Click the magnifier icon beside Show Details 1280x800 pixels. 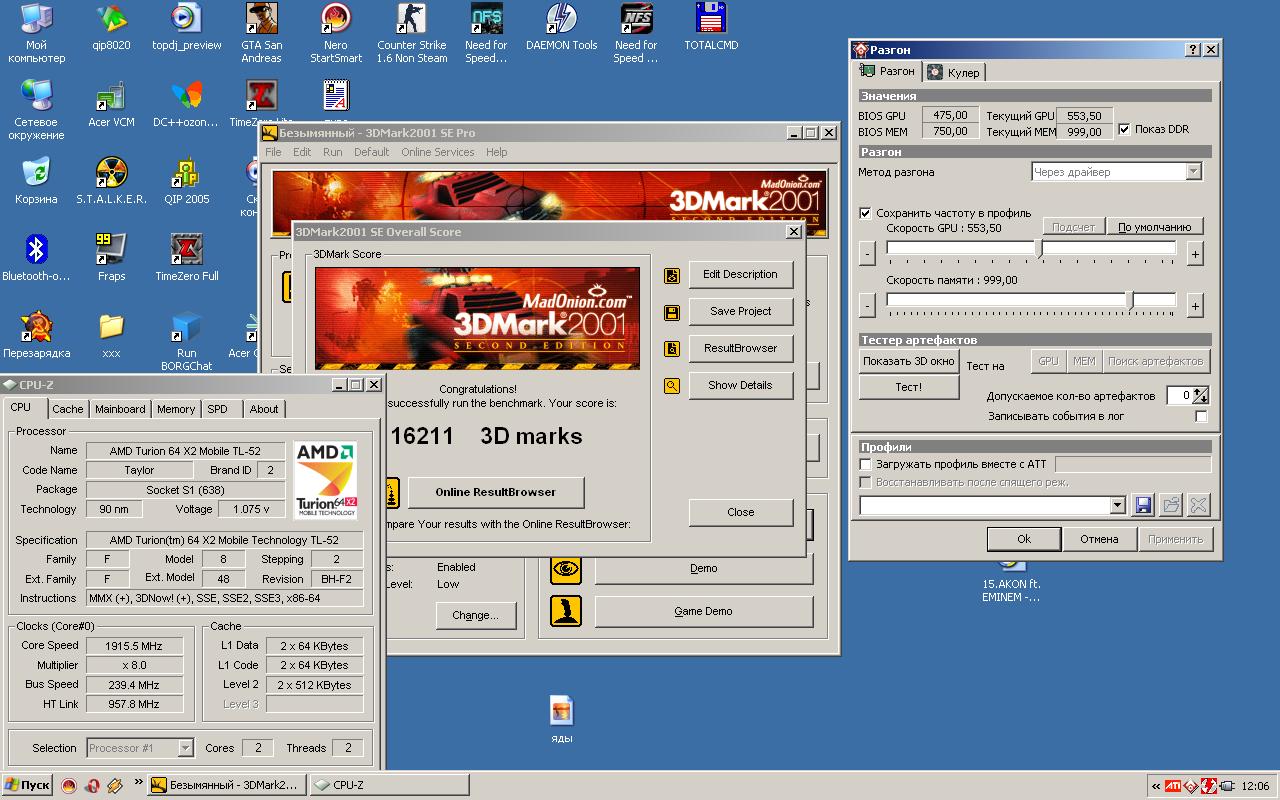[672, 386]
